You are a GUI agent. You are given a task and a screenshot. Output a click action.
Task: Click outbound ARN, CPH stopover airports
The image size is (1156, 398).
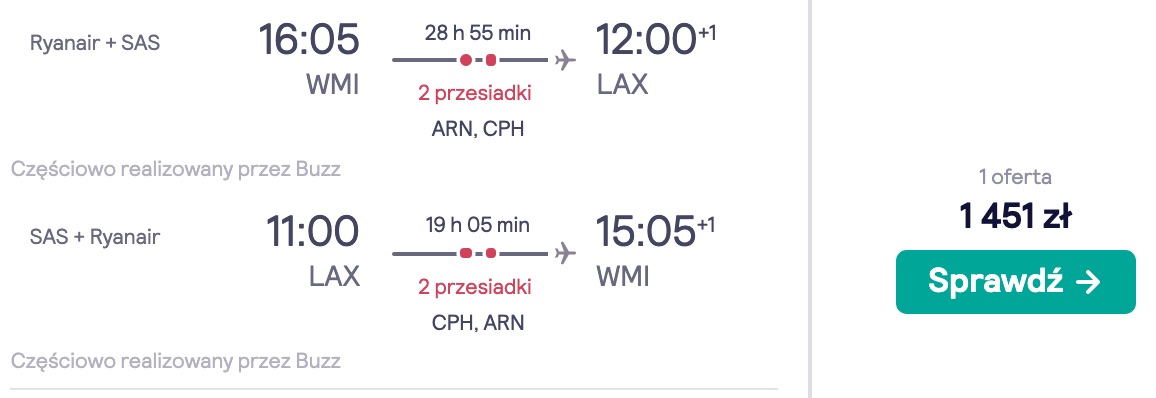tap(478, 129)
